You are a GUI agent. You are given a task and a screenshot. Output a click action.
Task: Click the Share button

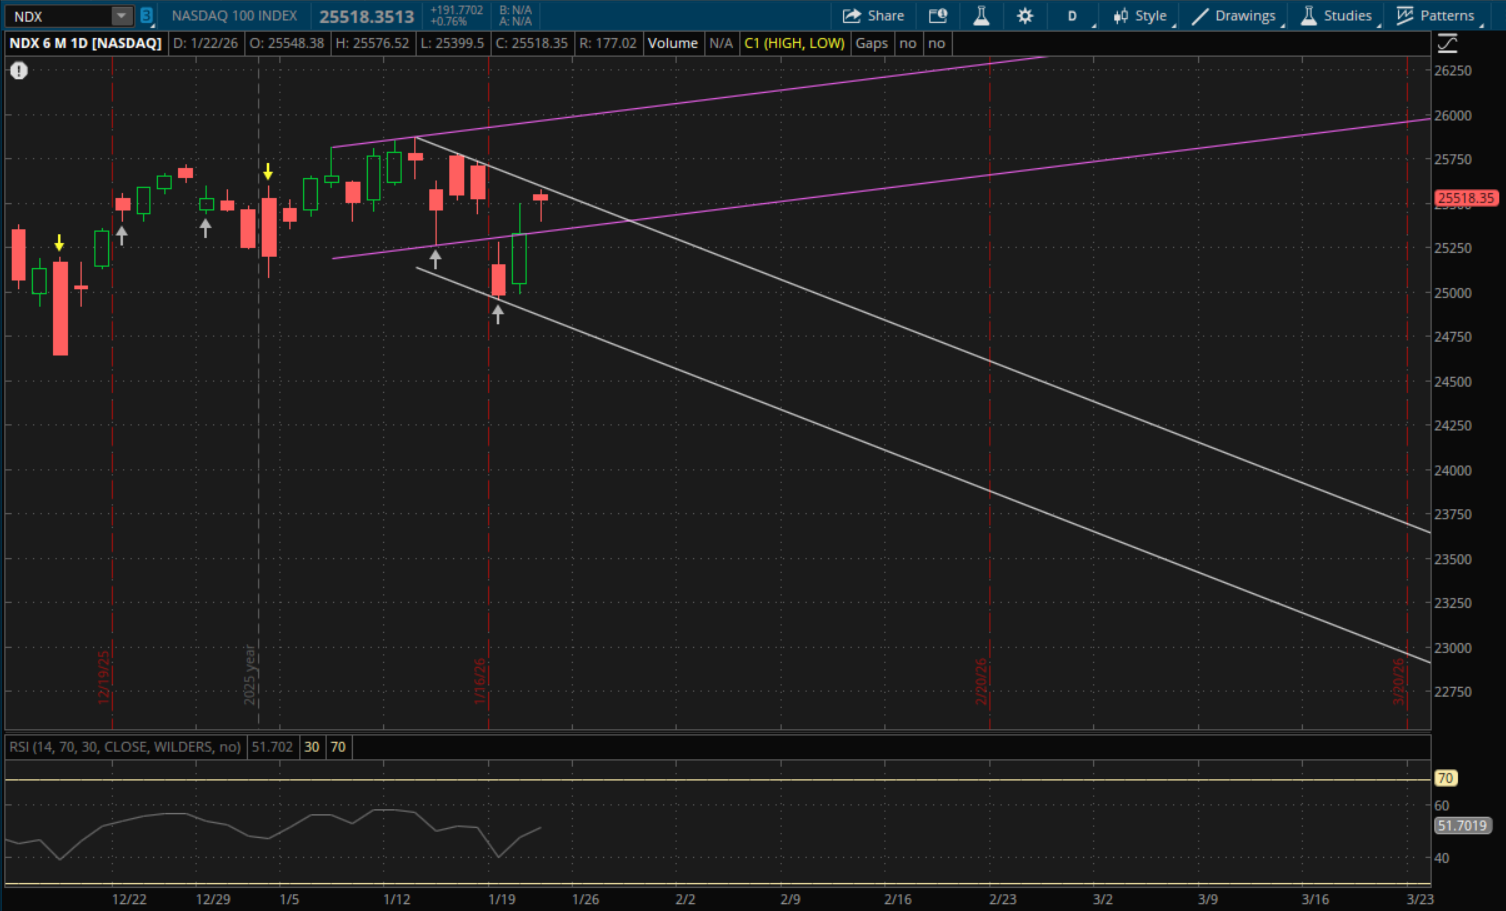pyautogui.click(x=873, y=16)
